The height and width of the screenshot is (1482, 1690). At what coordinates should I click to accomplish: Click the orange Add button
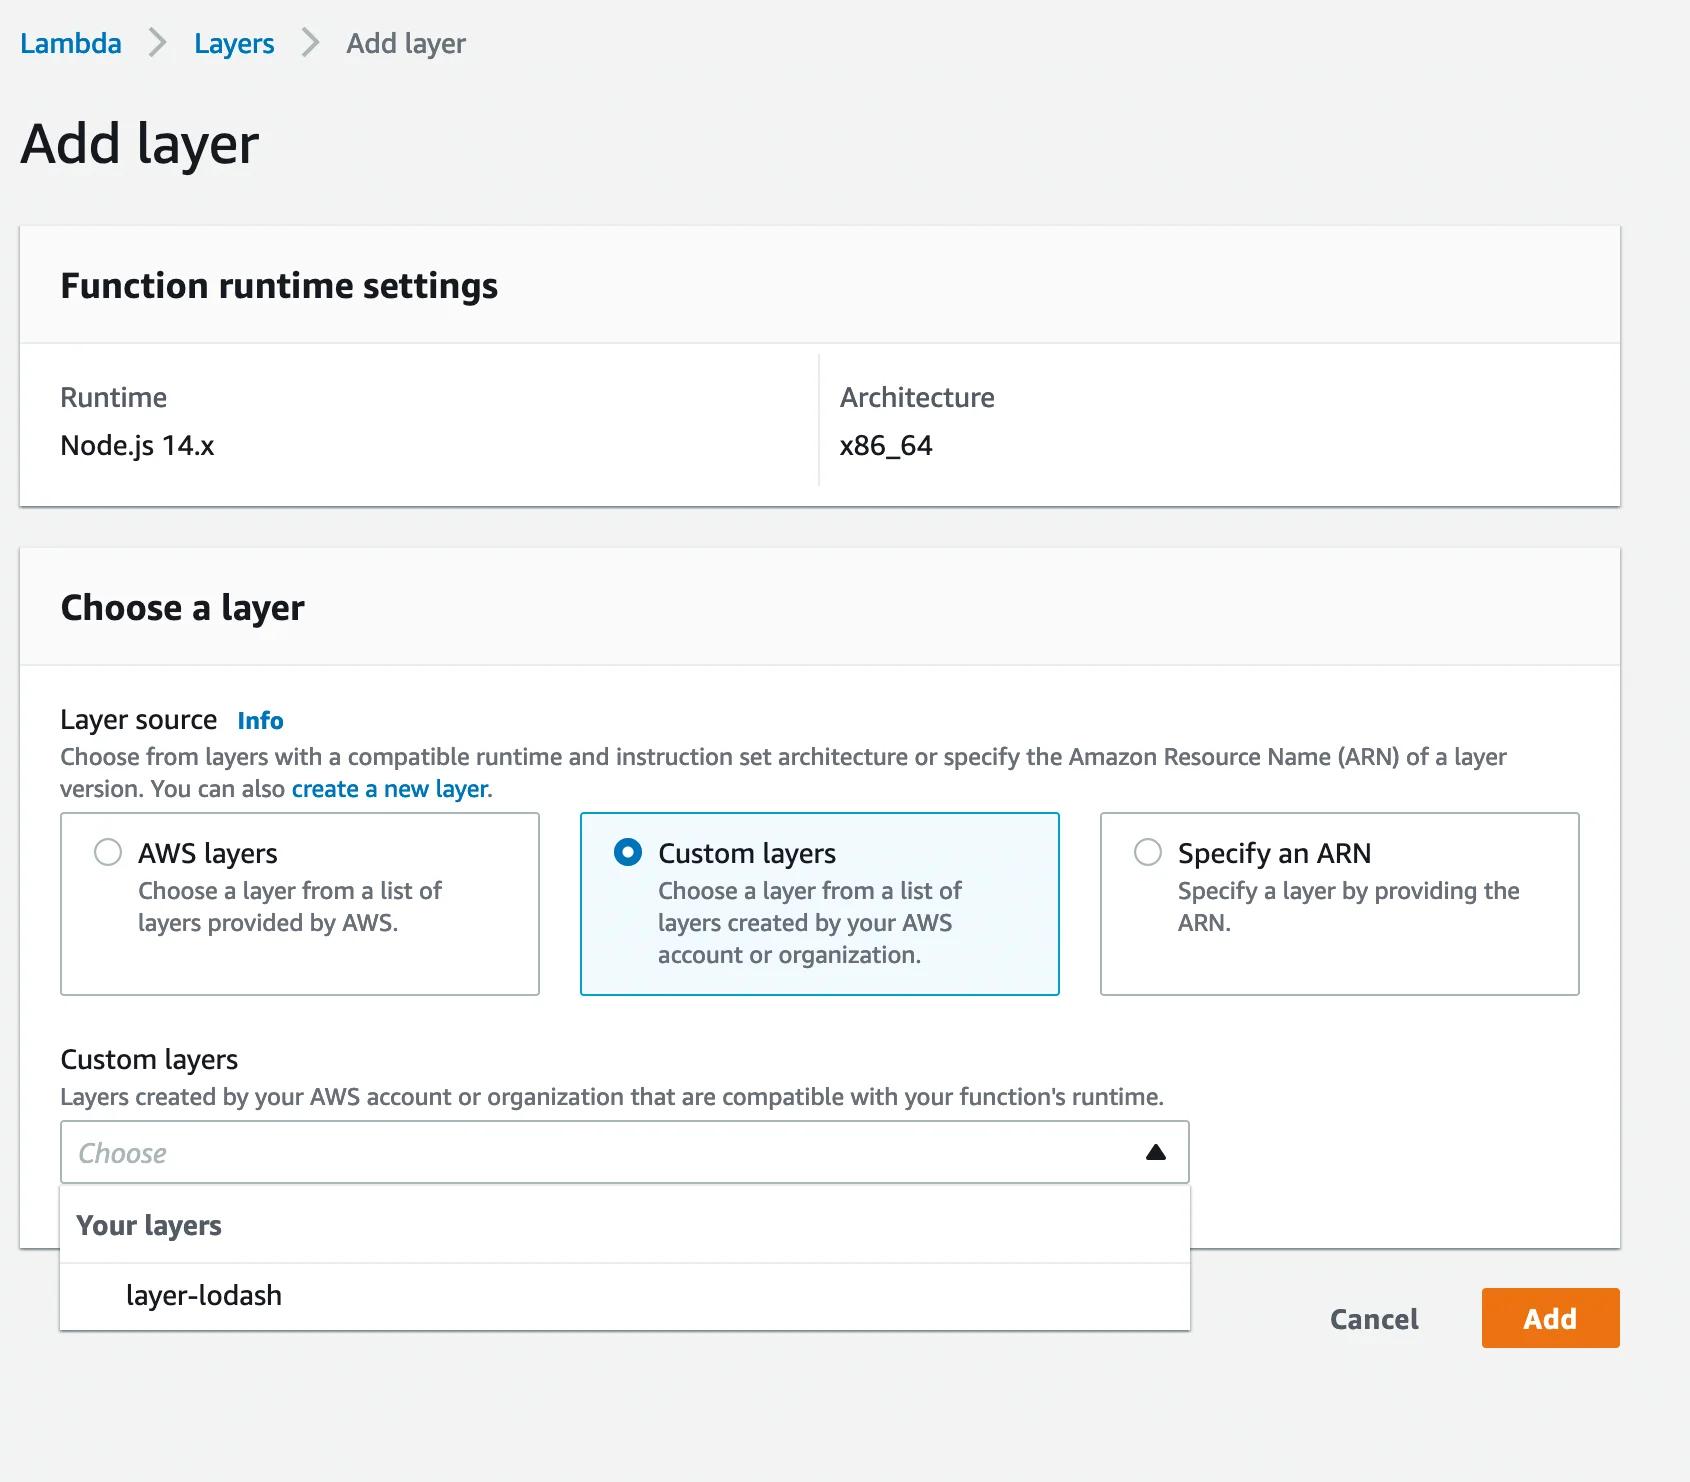tap(1549, 1318)
